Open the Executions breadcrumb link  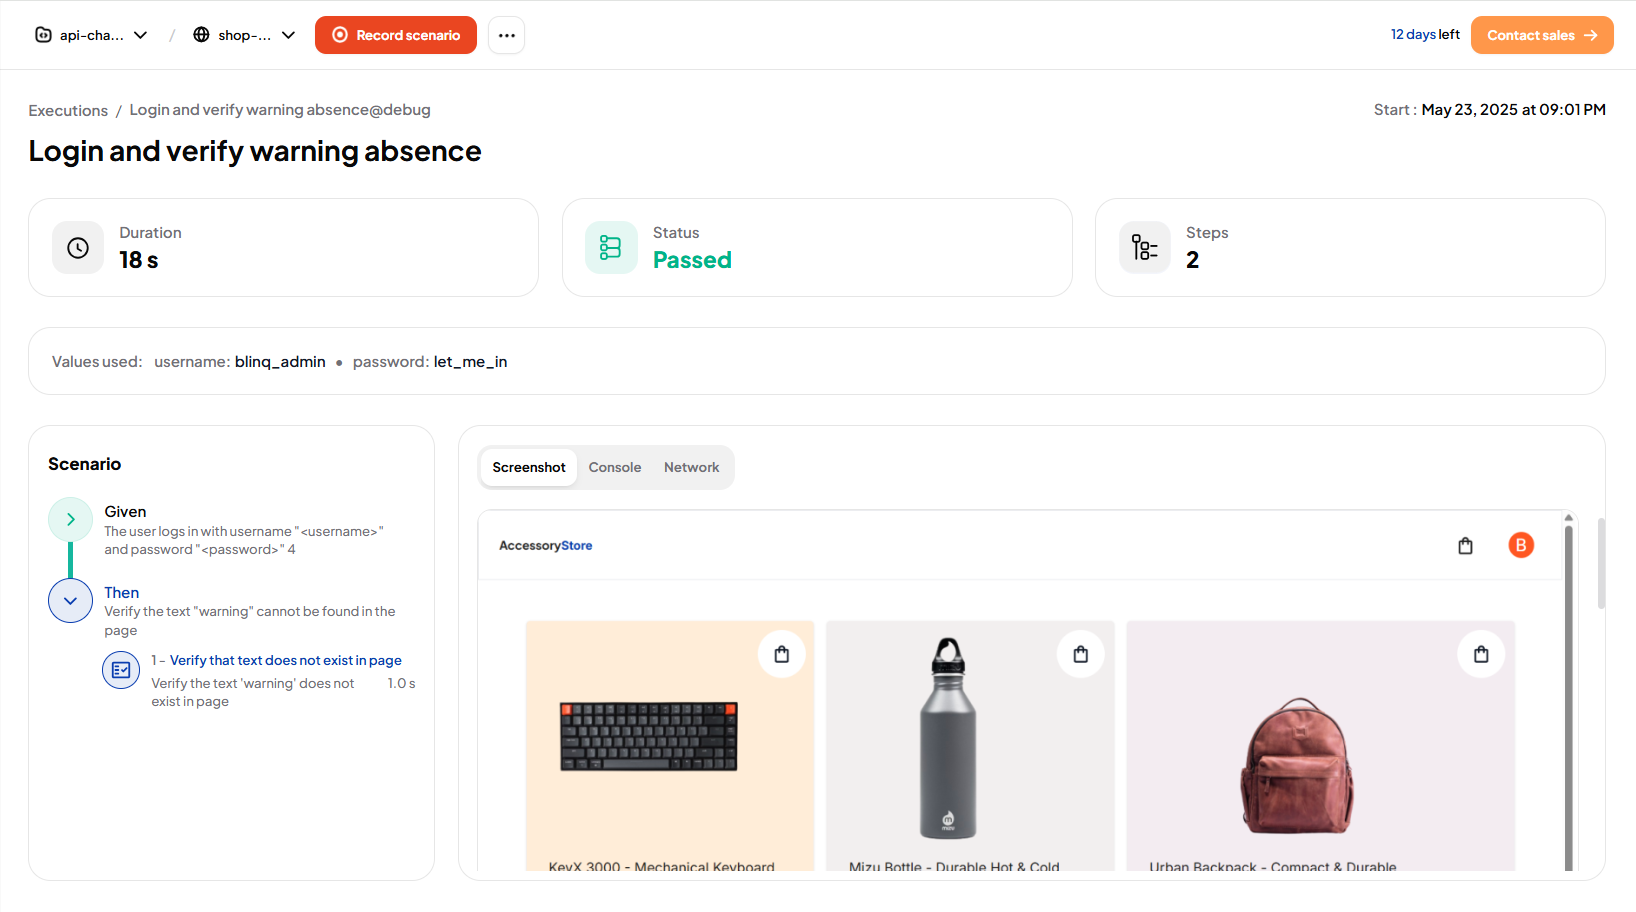pos(68,111)
